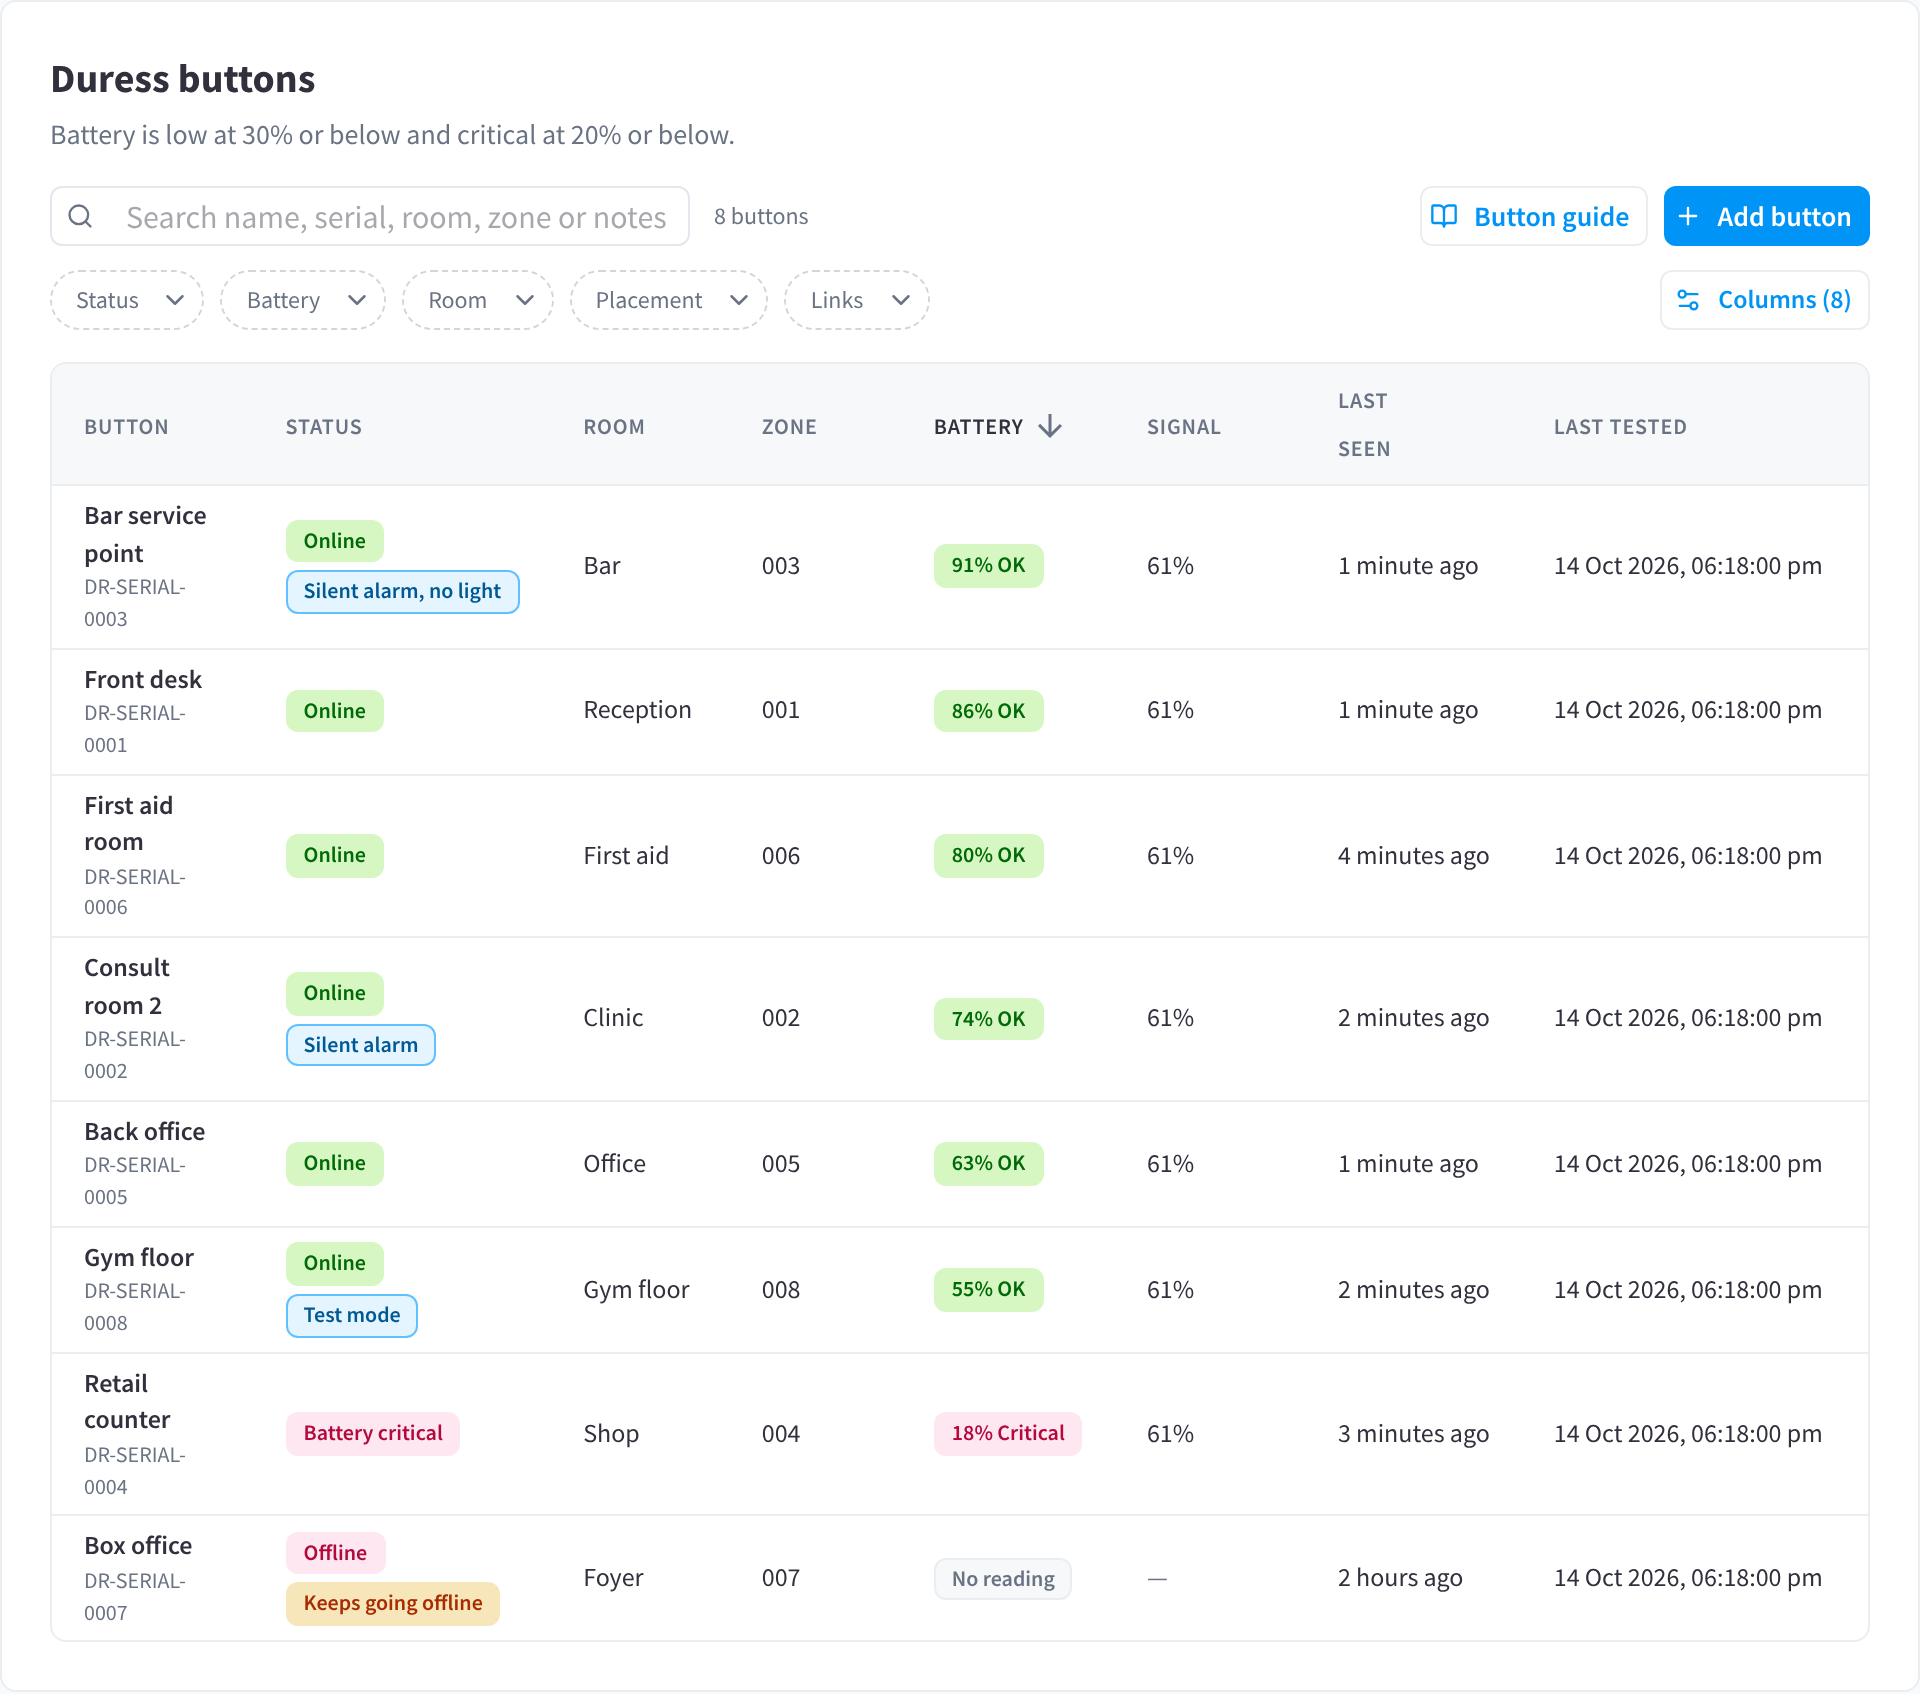Sort by the Status column header
Screen dimensions: 1920x1694
coord(324,427)
